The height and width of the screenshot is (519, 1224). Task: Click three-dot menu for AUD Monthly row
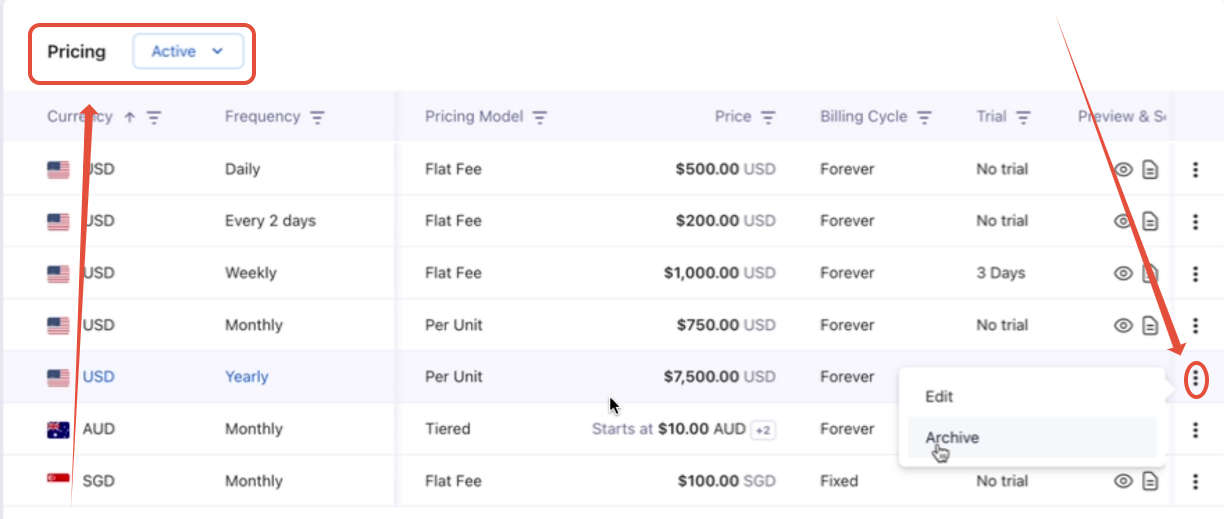click(1196, 429)
